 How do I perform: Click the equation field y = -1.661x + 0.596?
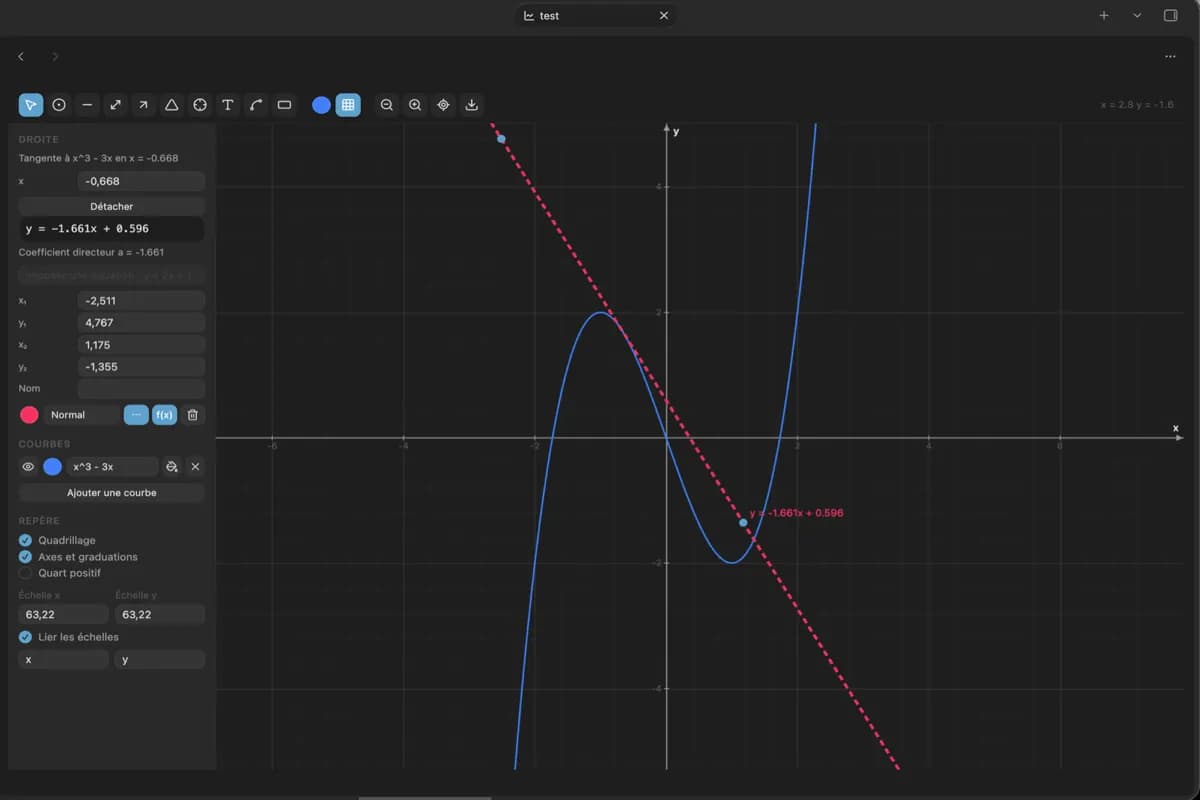point(112,229)
